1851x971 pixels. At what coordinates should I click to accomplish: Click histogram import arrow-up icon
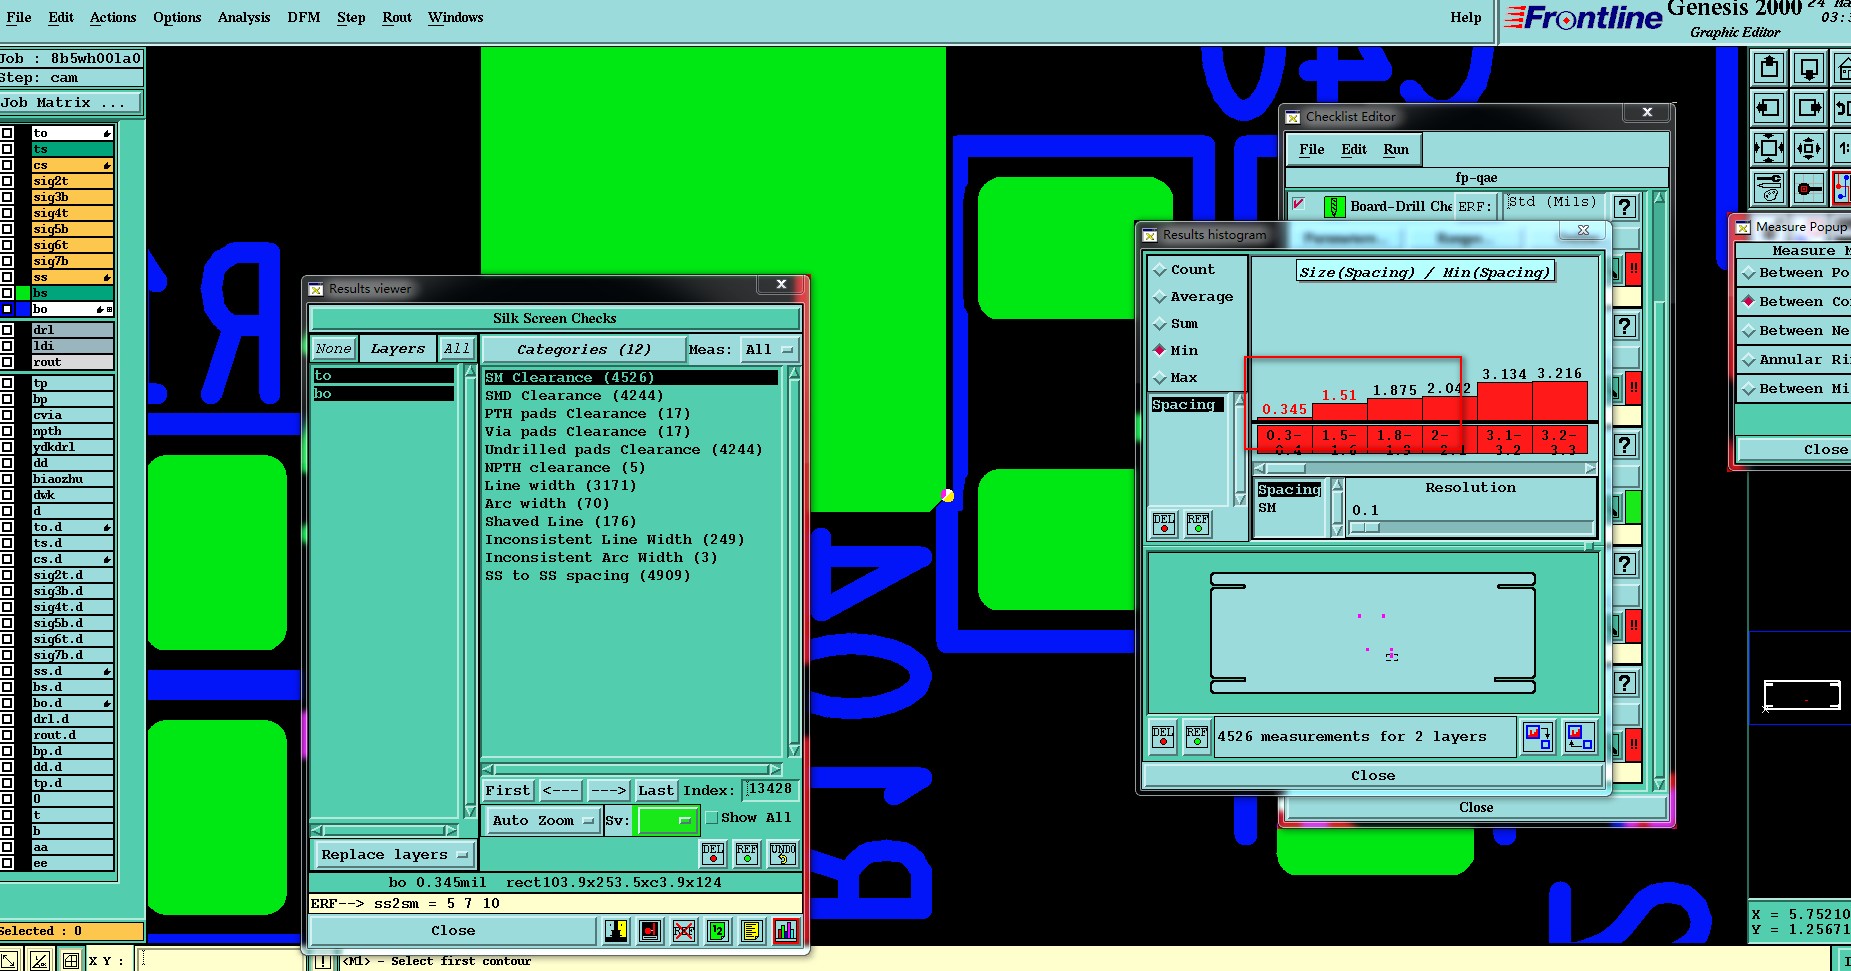[1580, 737]
